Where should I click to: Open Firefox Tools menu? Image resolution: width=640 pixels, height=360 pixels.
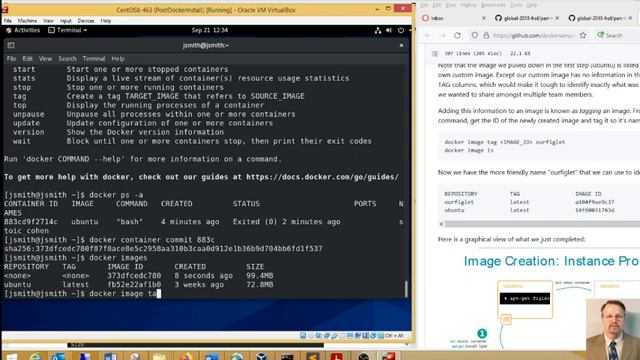pyautogui.click(x=516, y=5)
